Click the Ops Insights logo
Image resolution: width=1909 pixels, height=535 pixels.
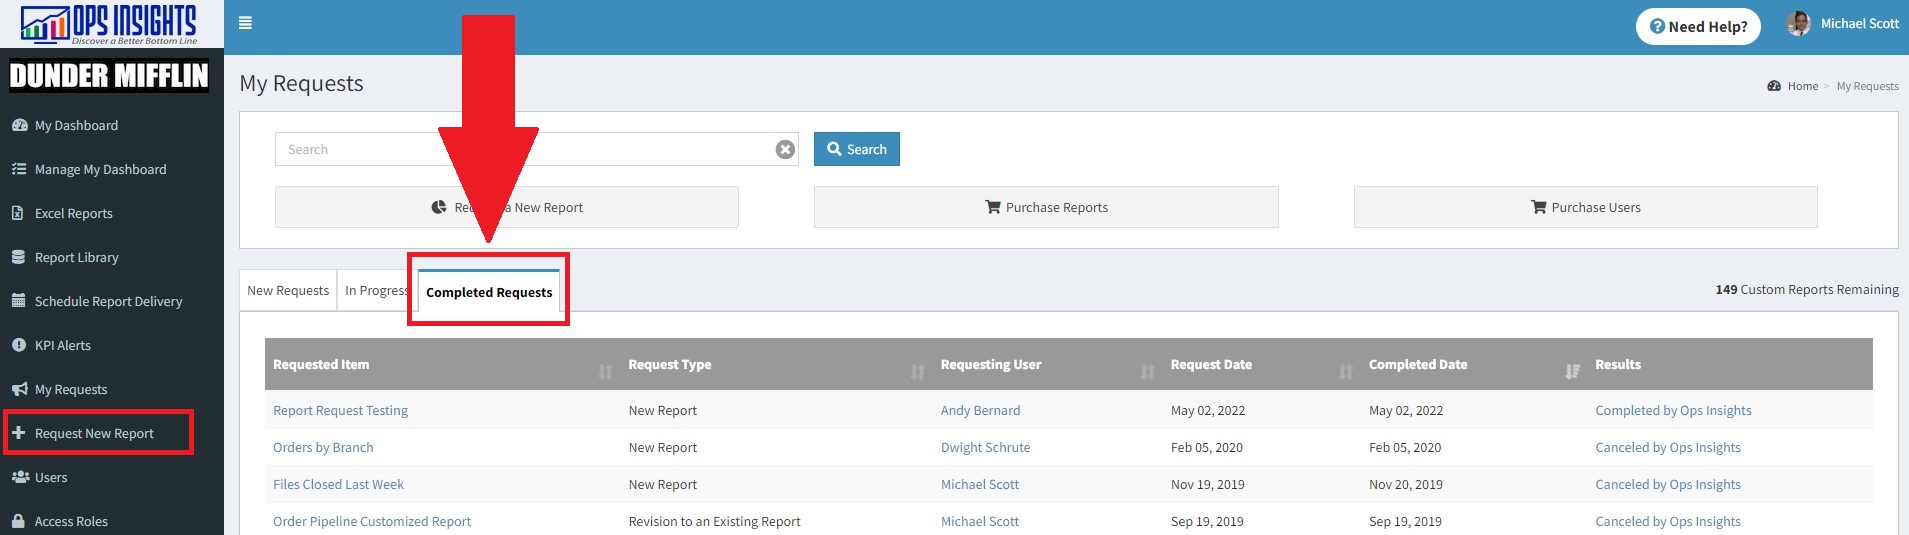109,24
